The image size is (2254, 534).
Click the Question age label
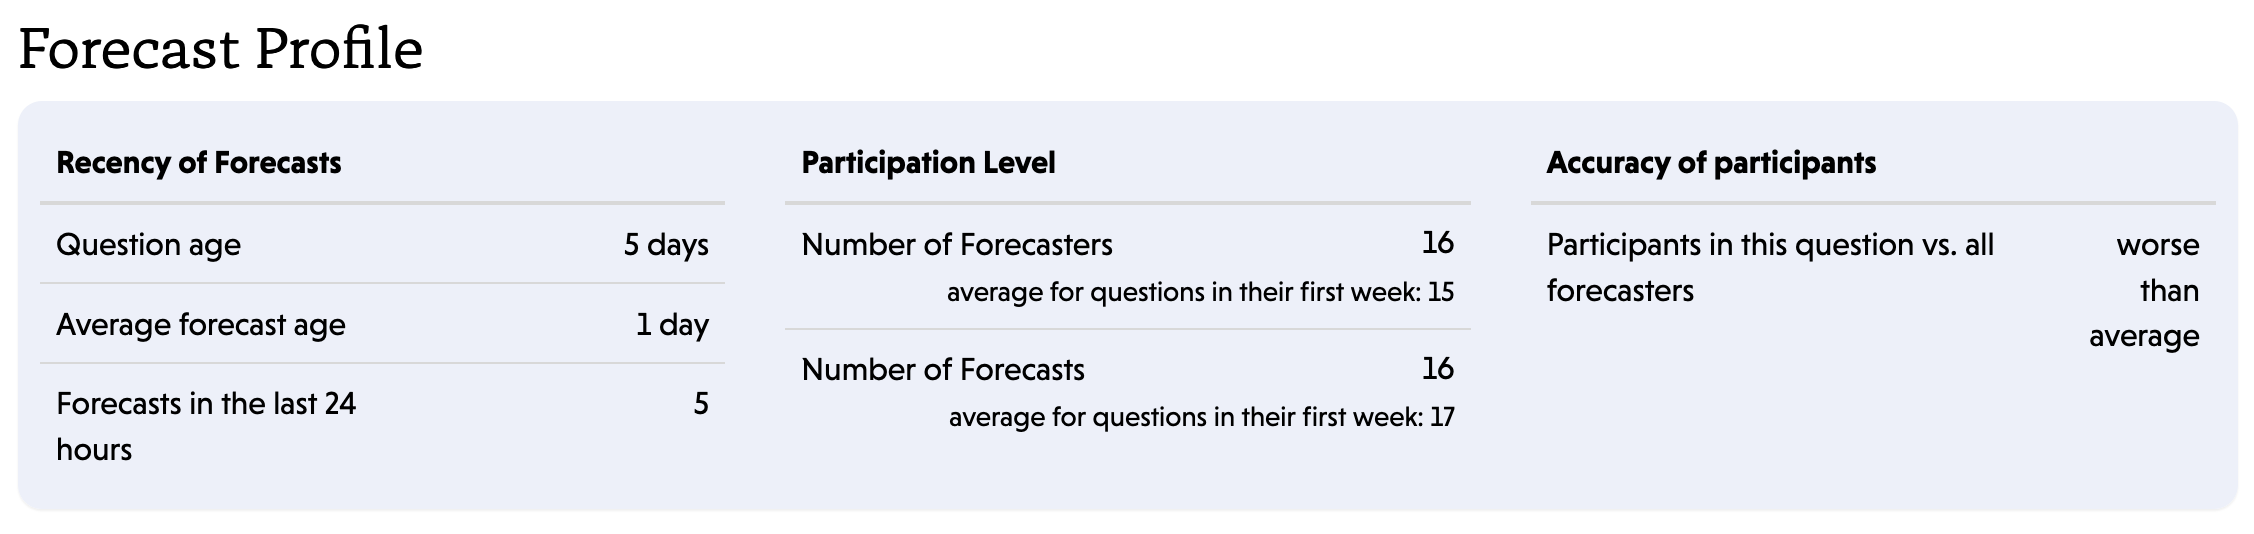(x=148, y=245)
